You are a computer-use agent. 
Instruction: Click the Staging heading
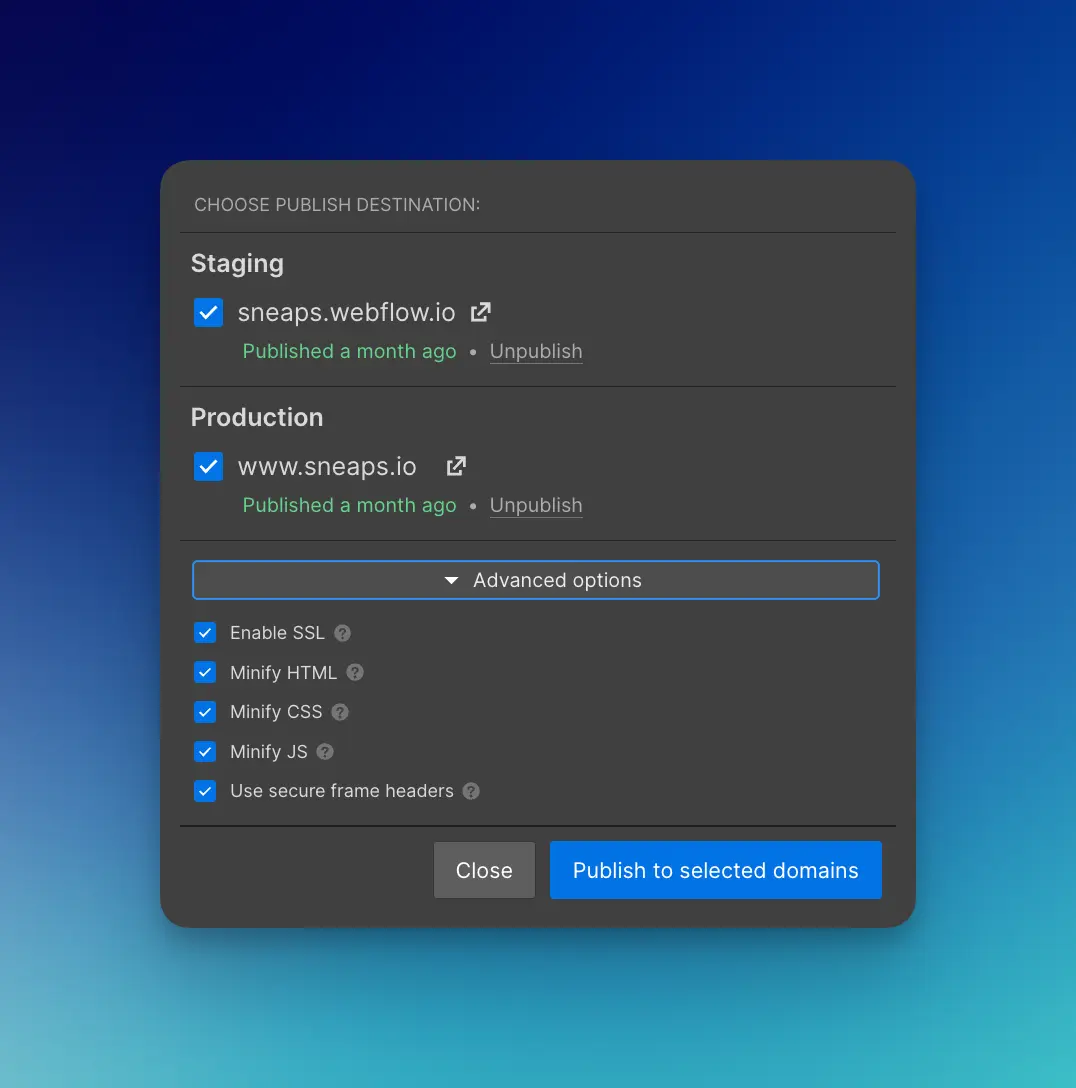pyautogui.click(x=237, y=264)
